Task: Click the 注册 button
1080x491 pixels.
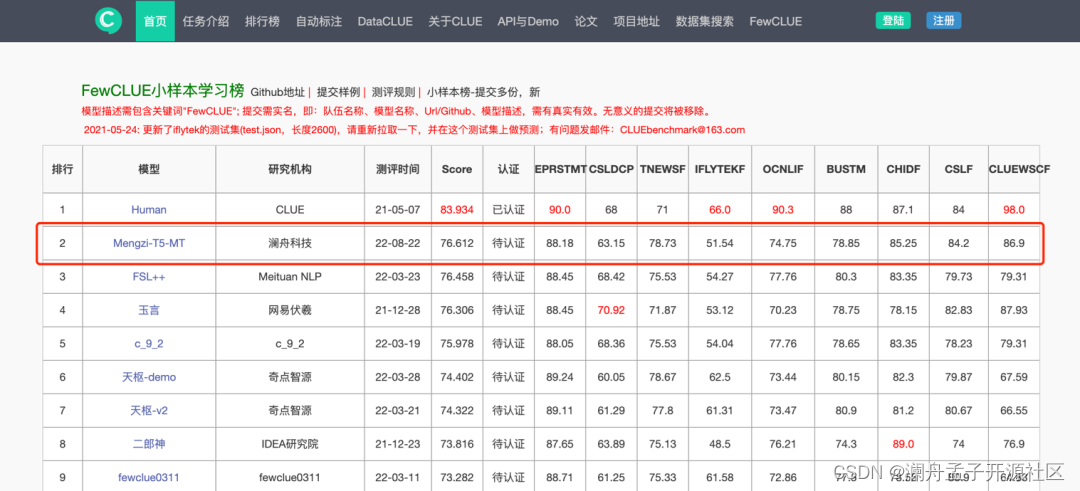Action: tap(944, 21)
